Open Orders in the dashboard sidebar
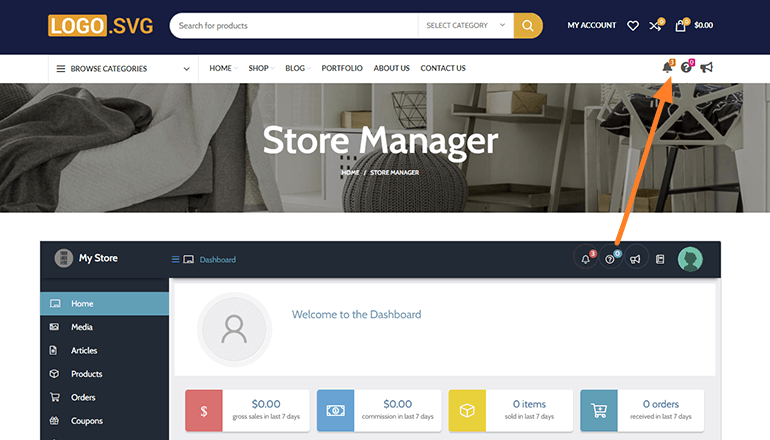The height and width of the screenshot is (440, 770). click(83, 397)
